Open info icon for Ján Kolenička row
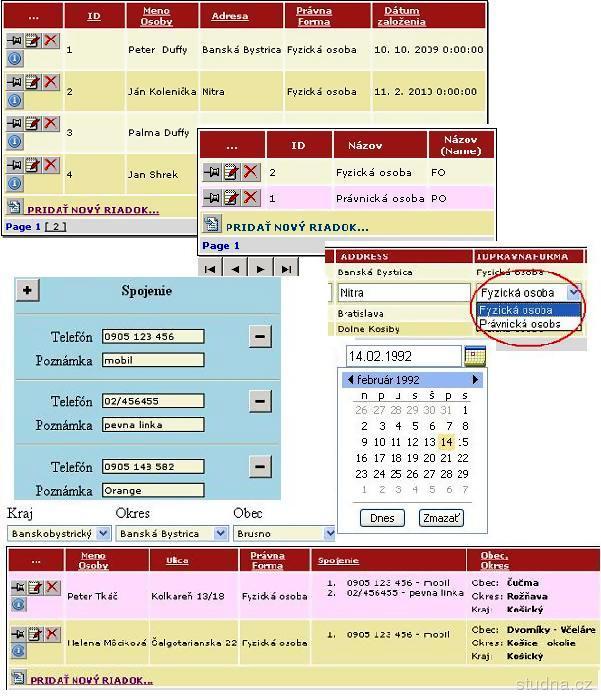This screenshot has width=601, height=696. (x=15, y=100)
